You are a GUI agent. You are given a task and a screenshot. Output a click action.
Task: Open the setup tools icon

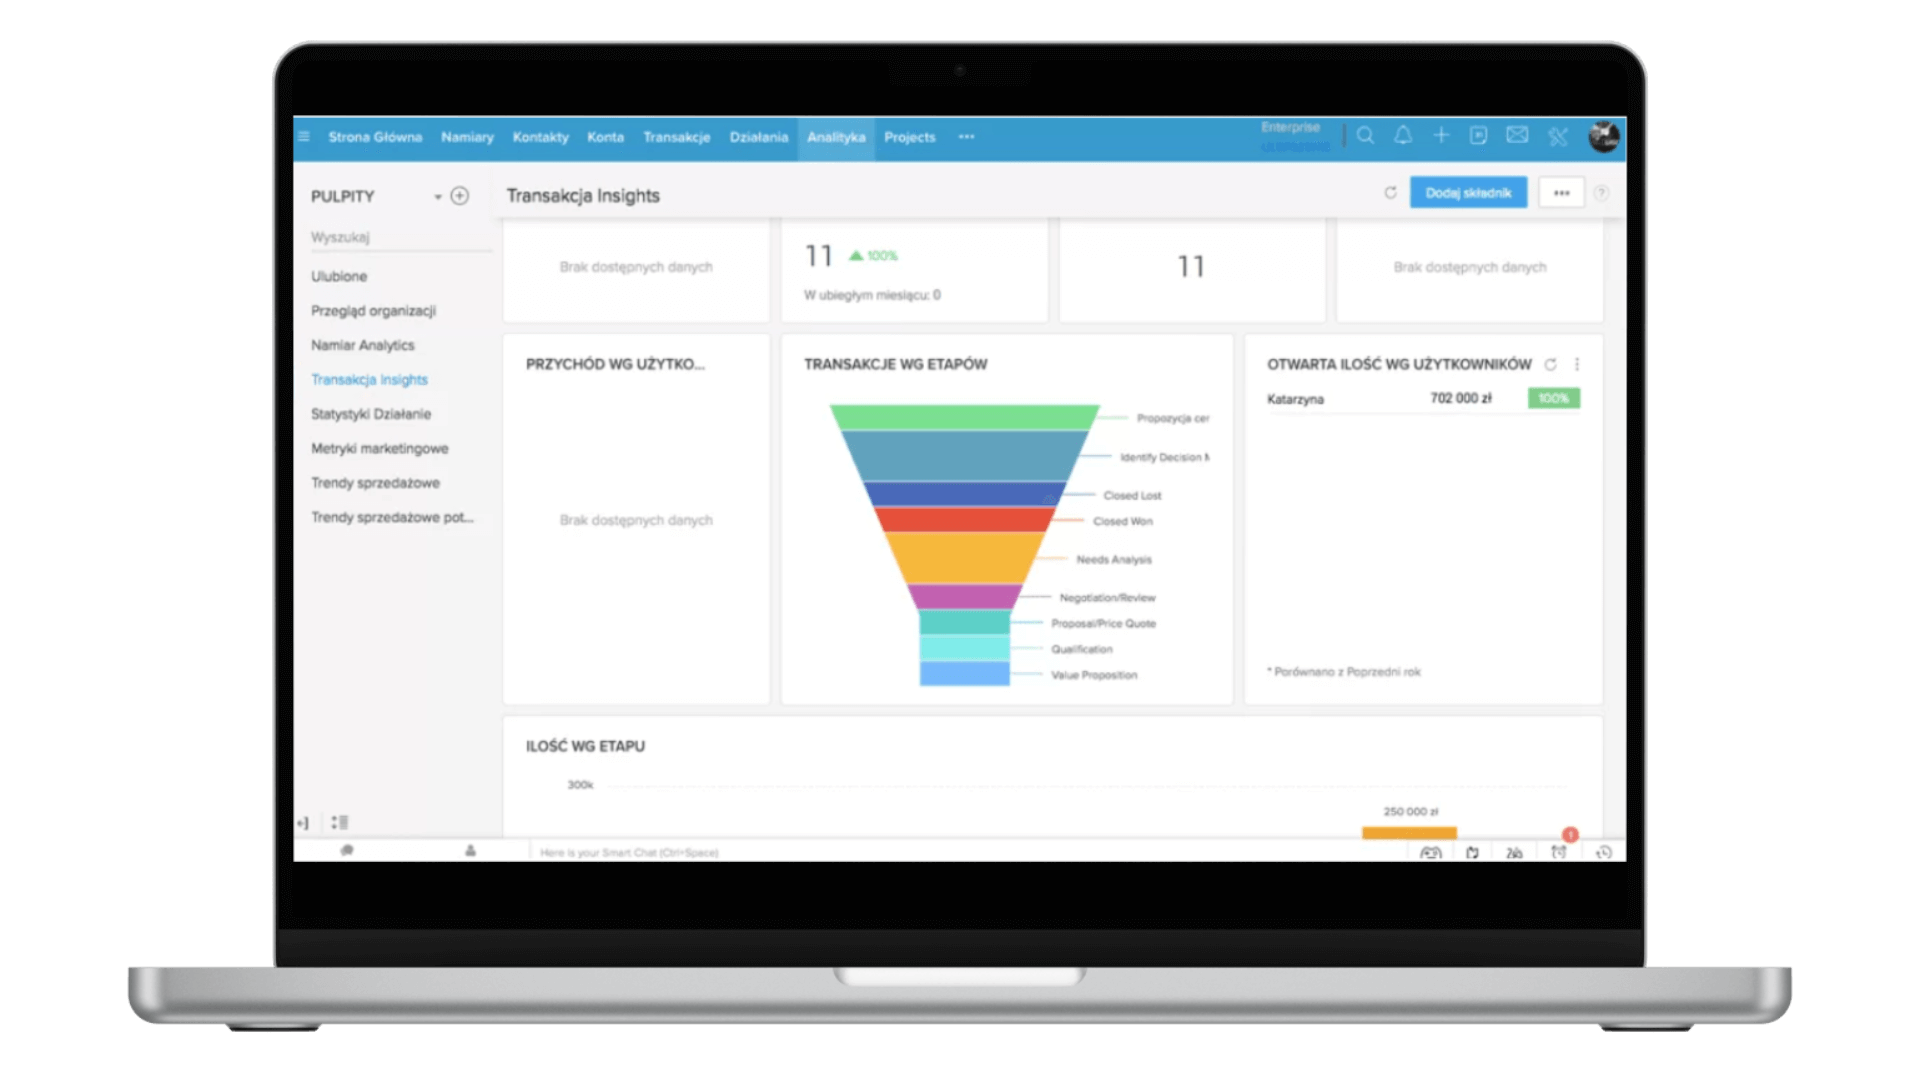coord(1557,136)
